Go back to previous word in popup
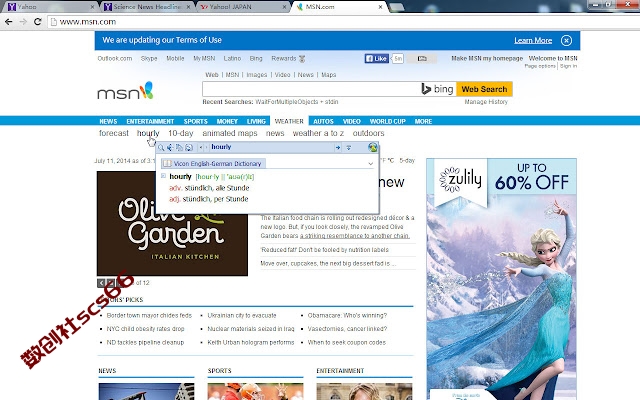 click(x=201, y=147)
